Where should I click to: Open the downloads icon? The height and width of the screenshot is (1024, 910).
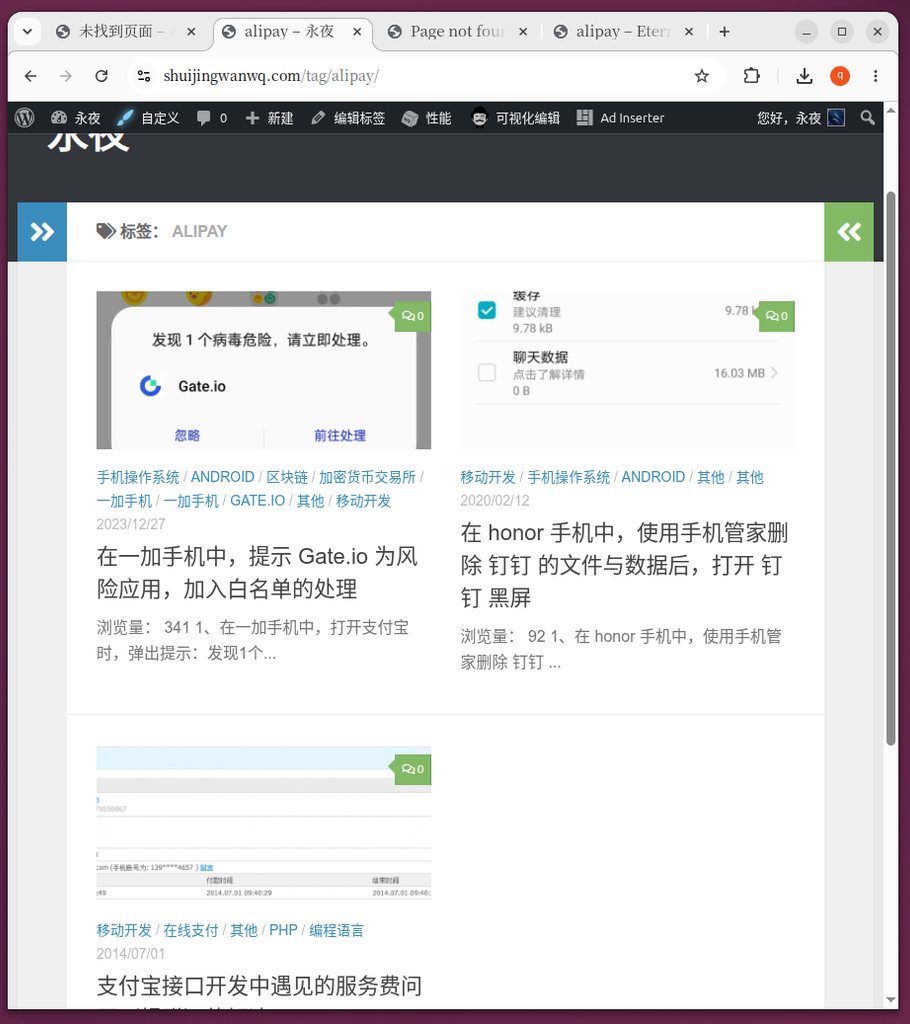click(x=804, y=76)
